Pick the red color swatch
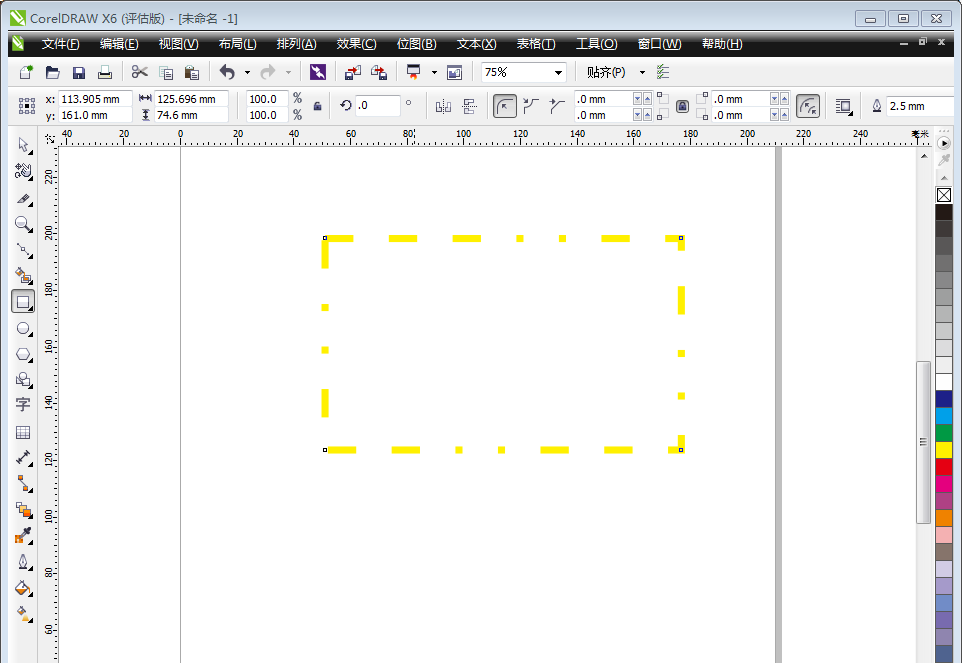The image size is (962, 663). tap(944, 467)
